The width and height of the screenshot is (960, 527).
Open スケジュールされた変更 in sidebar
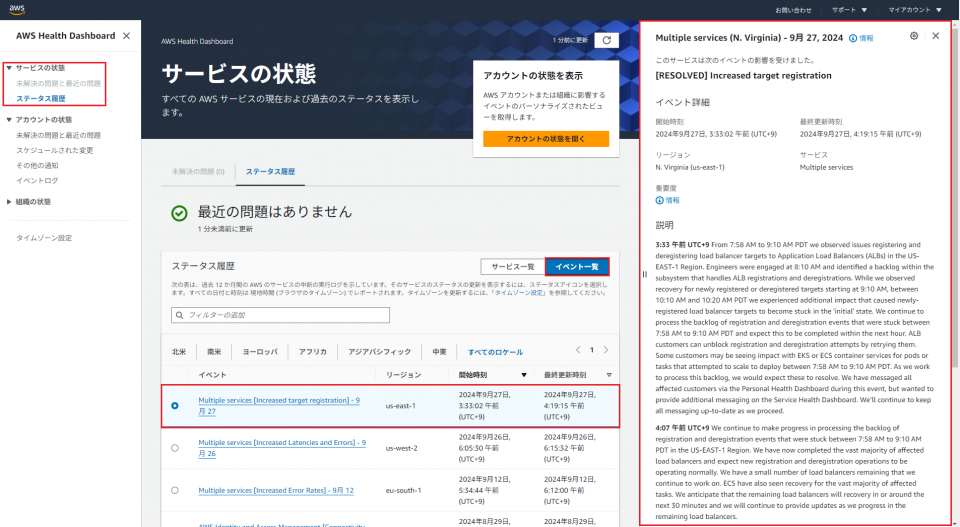[54, 151]
